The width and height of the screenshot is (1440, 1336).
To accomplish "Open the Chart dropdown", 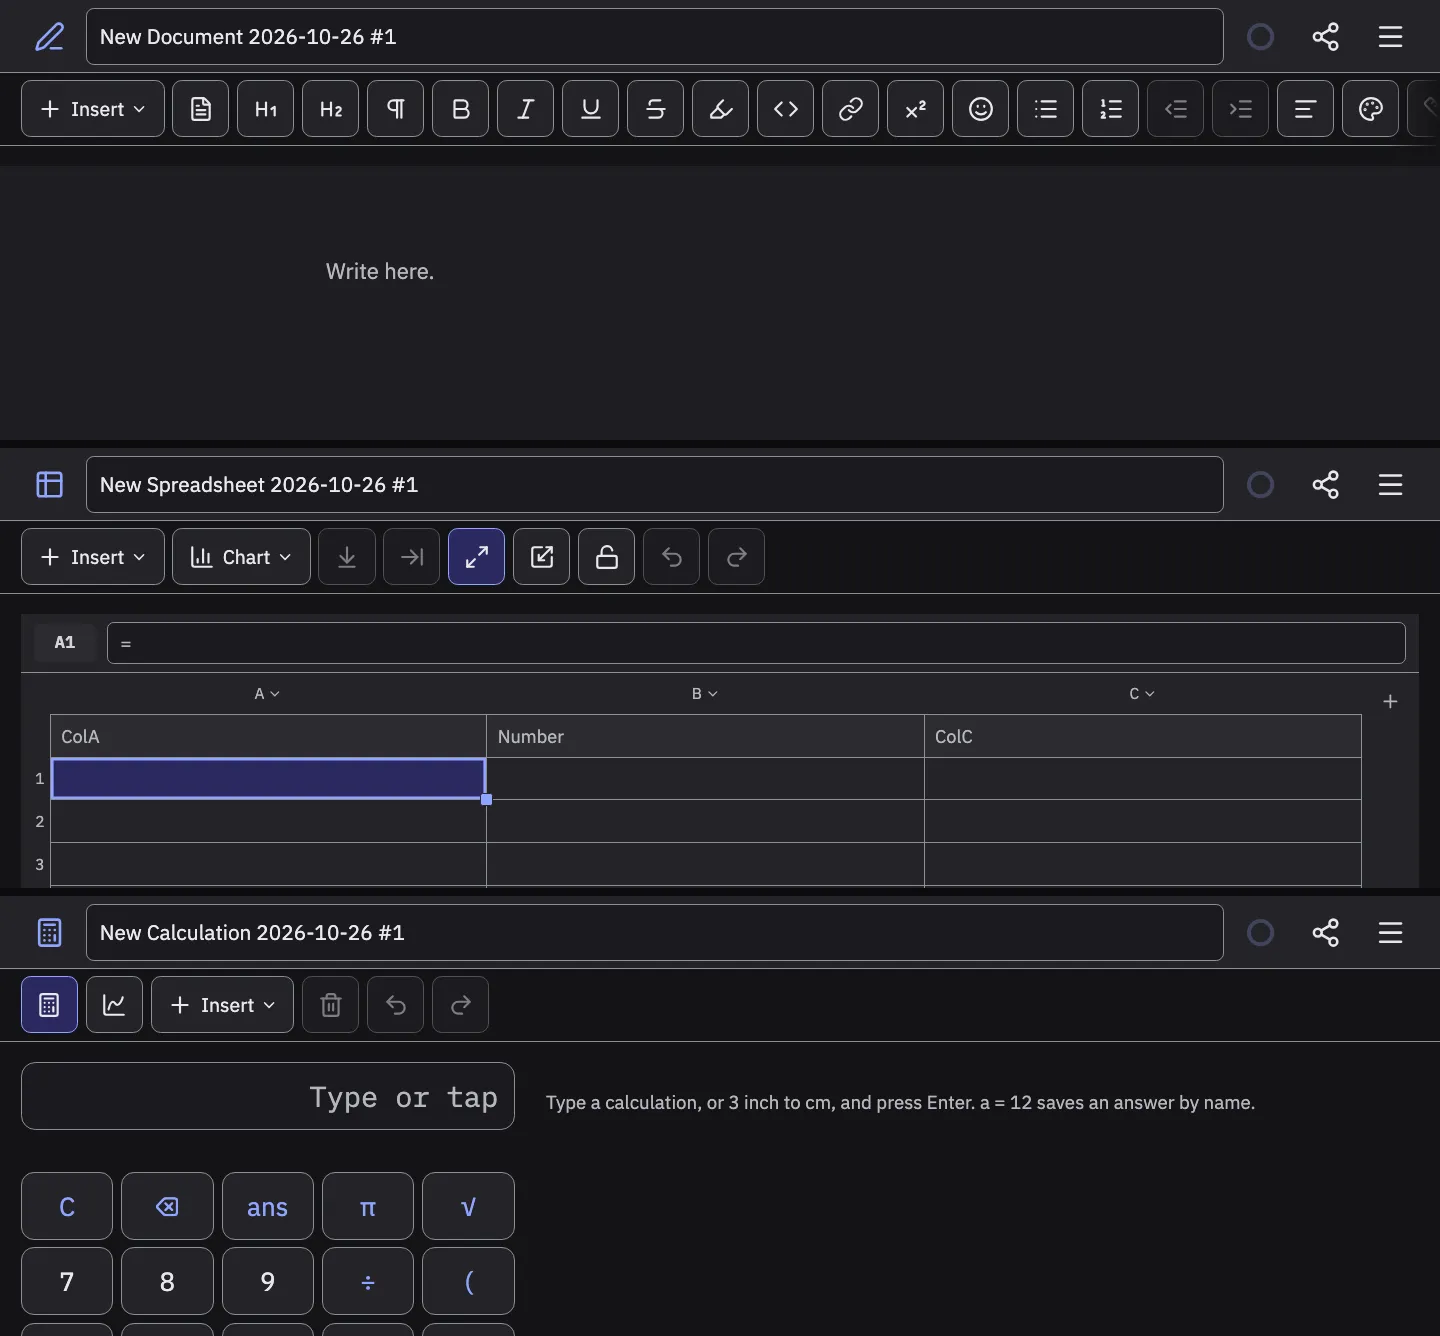I will pyautogui.click(x=241, y=557).
